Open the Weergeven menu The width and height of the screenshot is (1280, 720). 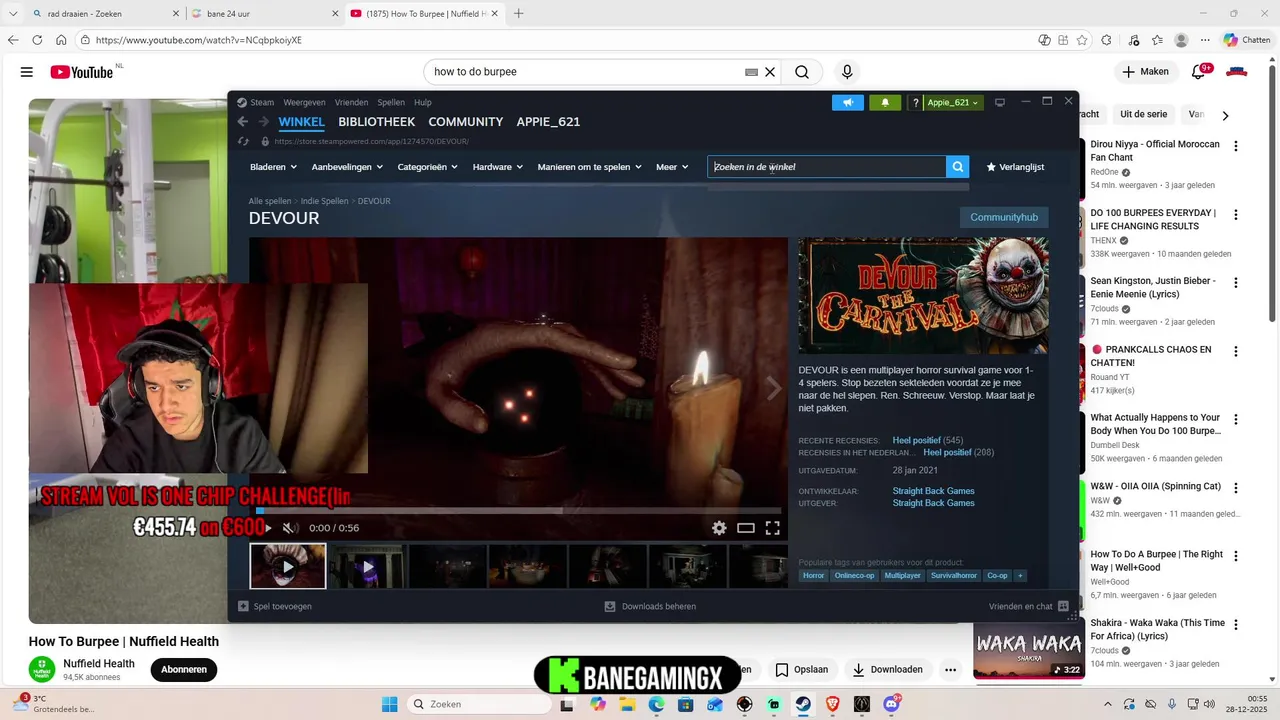[x=304, y=102]
